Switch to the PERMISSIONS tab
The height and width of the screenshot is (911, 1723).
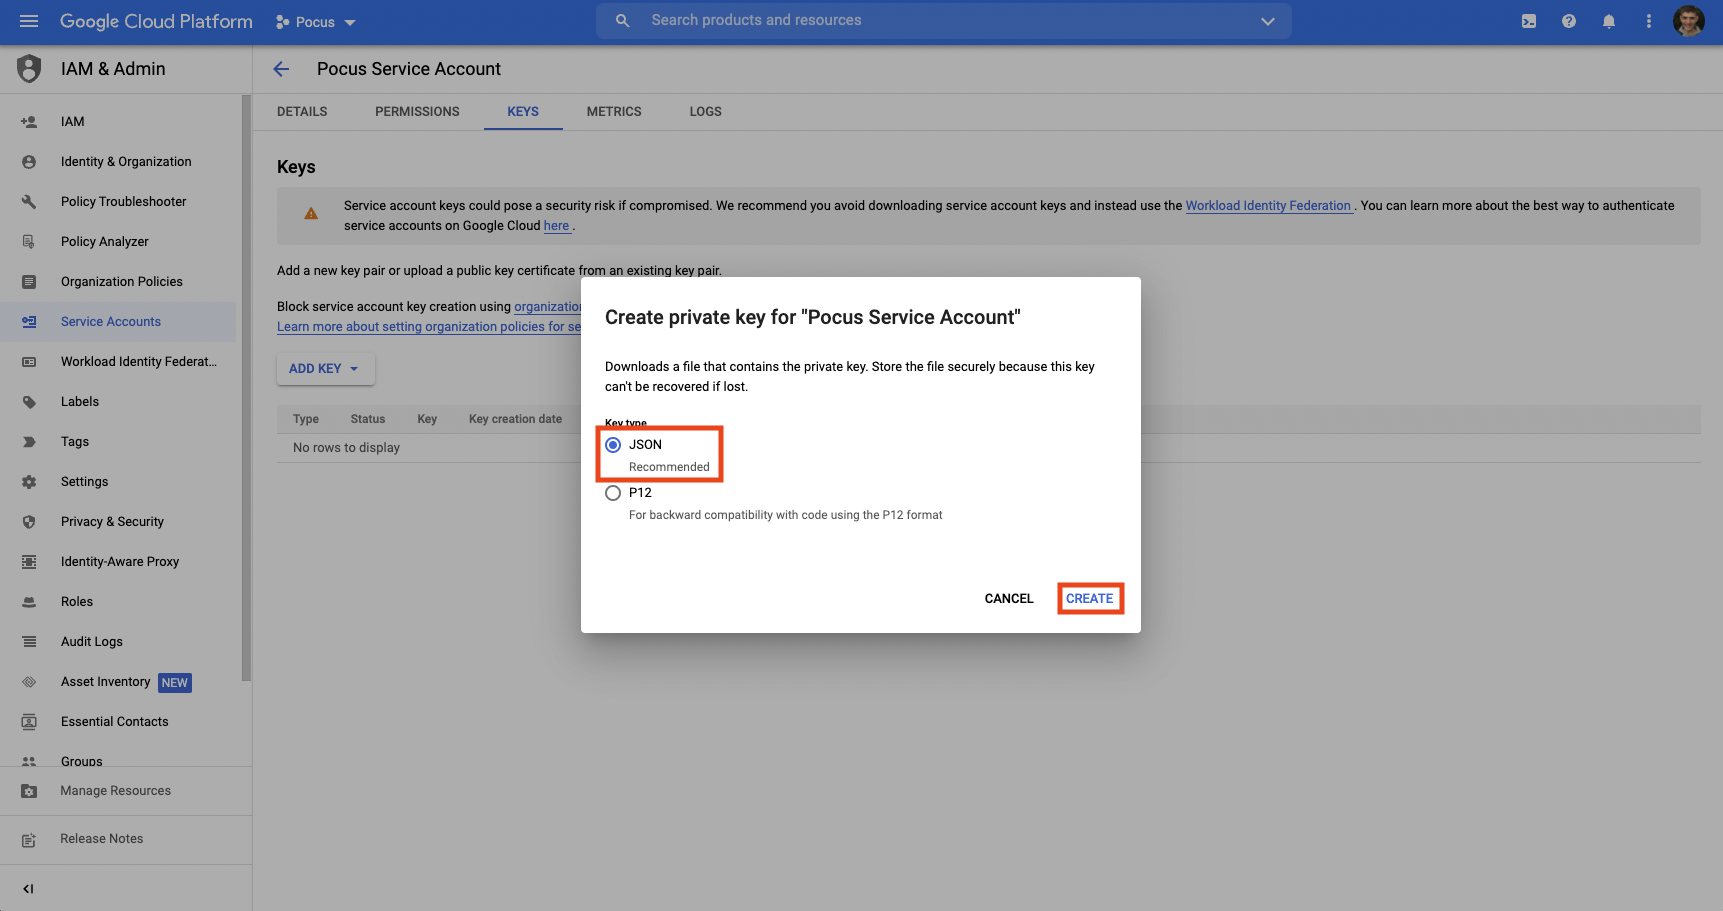[417, 112]
